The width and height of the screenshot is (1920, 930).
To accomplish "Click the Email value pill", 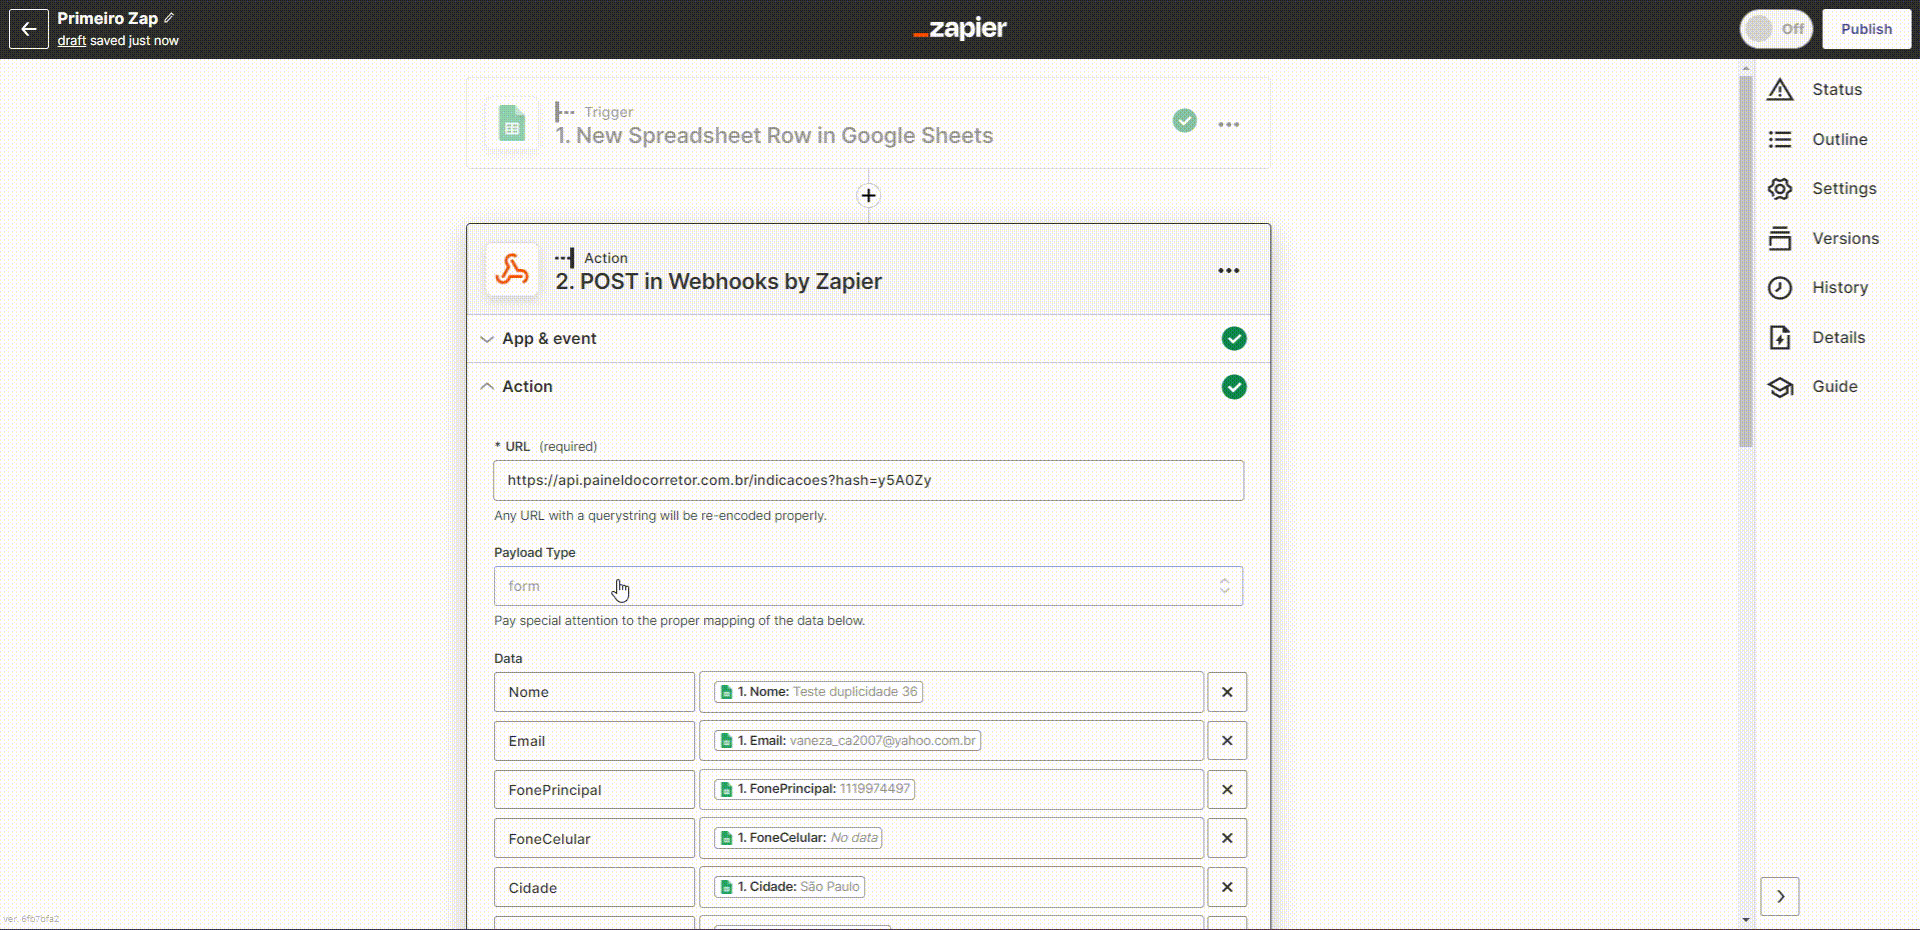I will point(847,741).
